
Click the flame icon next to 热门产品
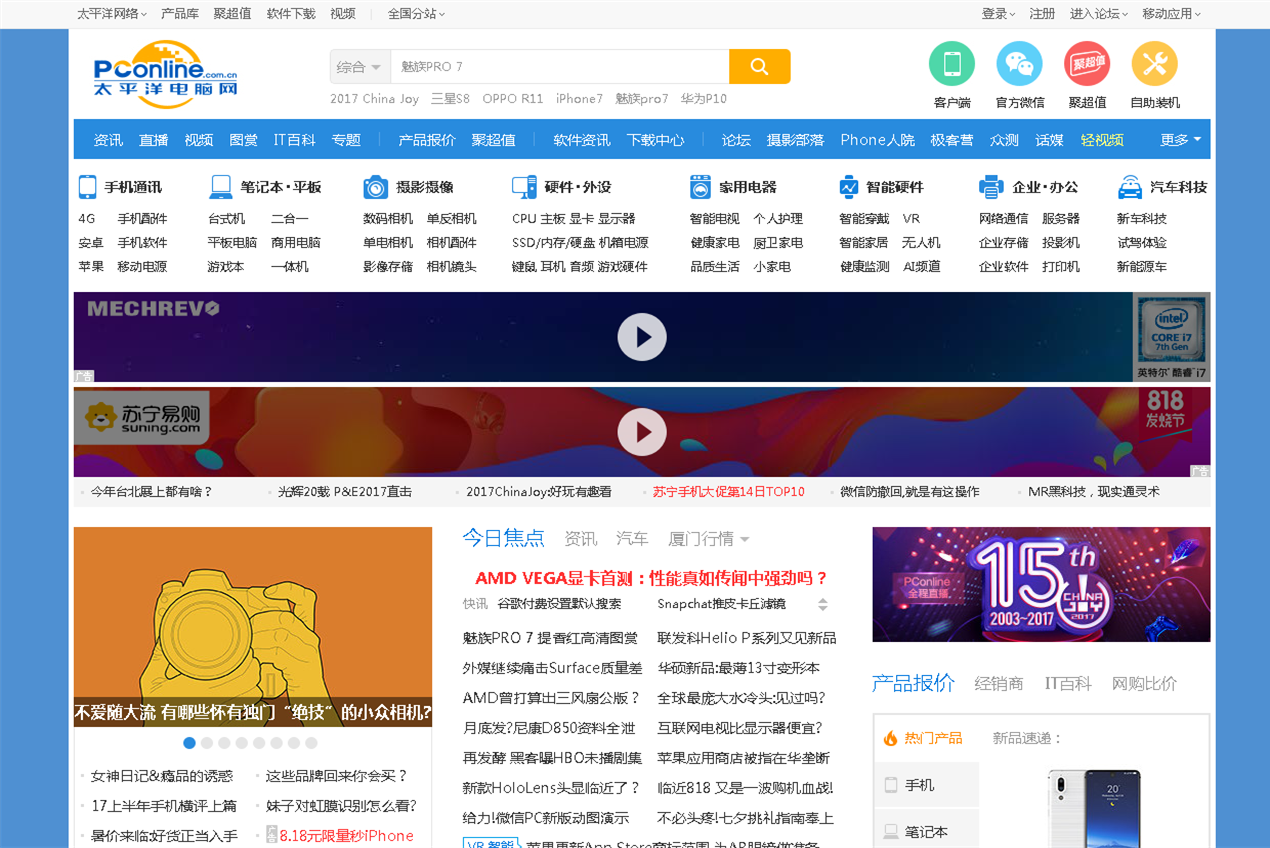pos(890,738)
